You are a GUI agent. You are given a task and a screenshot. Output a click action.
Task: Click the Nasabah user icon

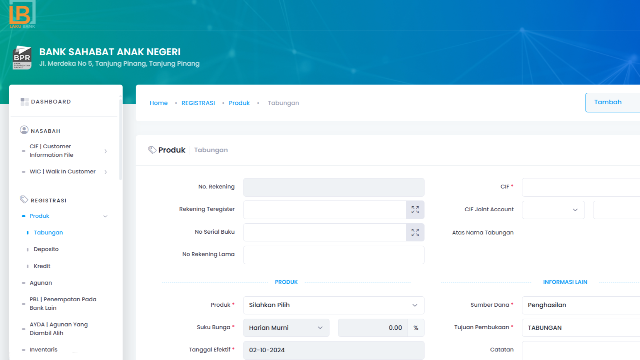coord(24,130)
